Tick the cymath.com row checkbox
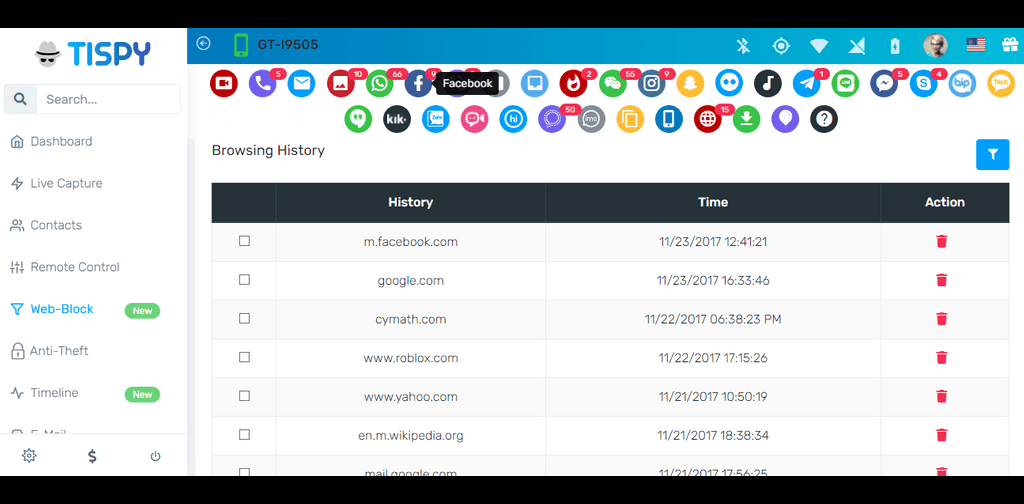The image size is (1024, 504). click(244, 319)
